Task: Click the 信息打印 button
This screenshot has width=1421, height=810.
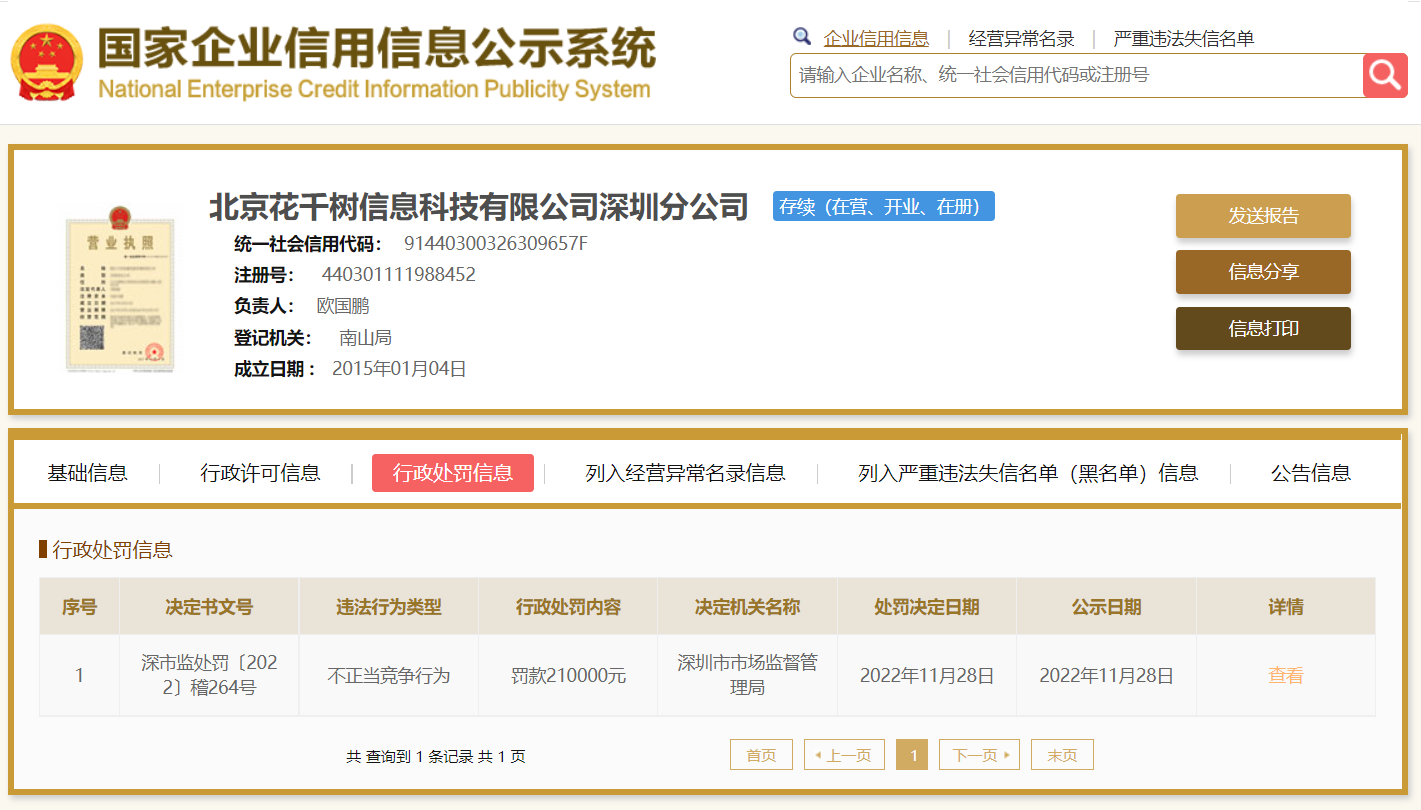Action: pyautogui.click(x=1263, y=328)
